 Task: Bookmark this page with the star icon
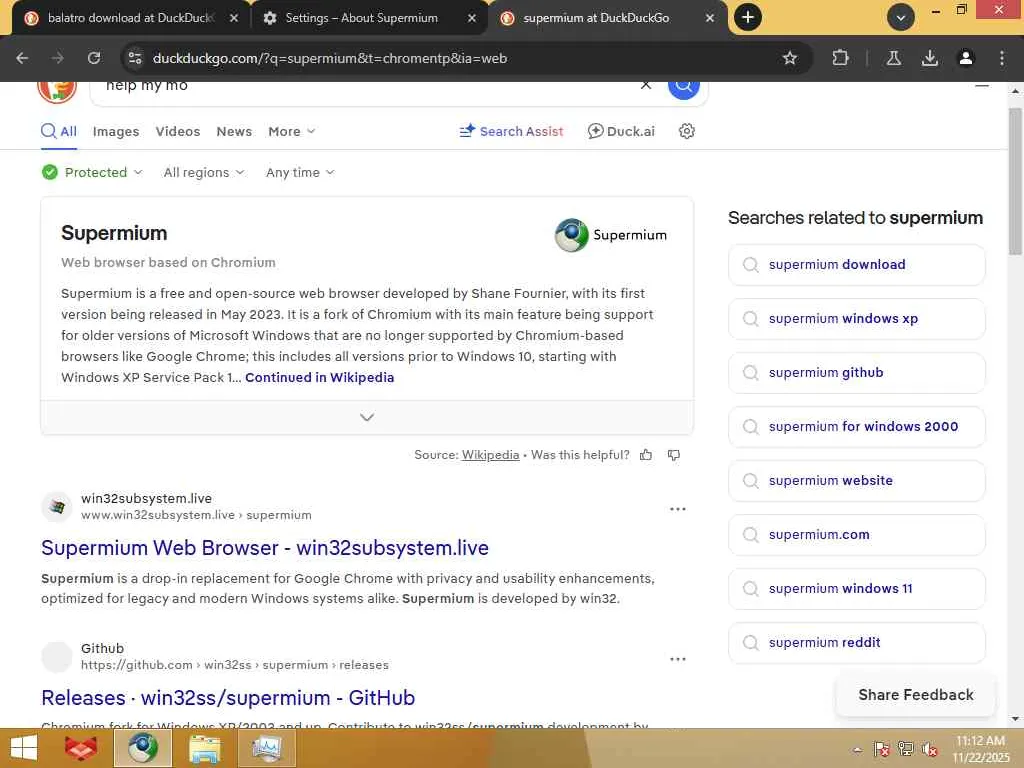point(790,58)
